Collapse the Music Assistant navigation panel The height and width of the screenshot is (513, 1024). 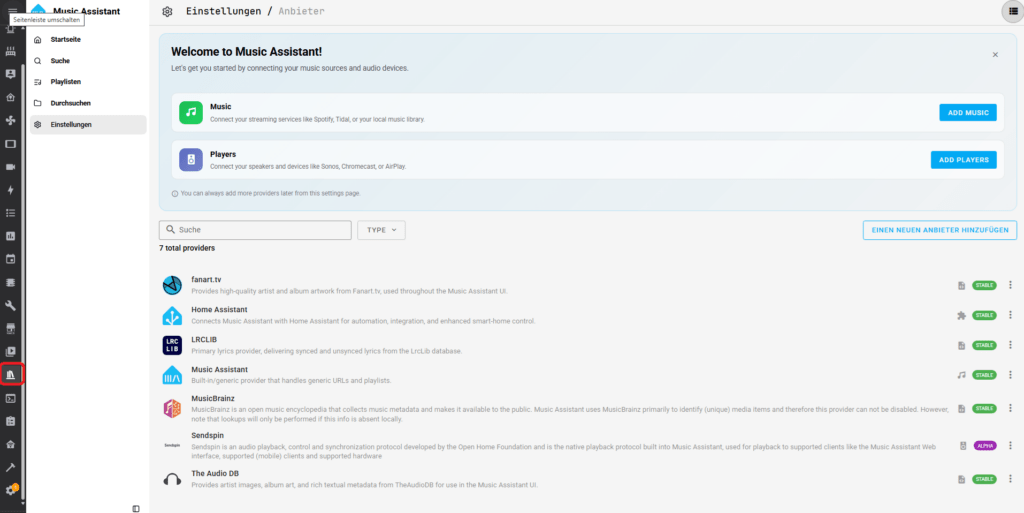pyautogui.click(x=136, y=508)
